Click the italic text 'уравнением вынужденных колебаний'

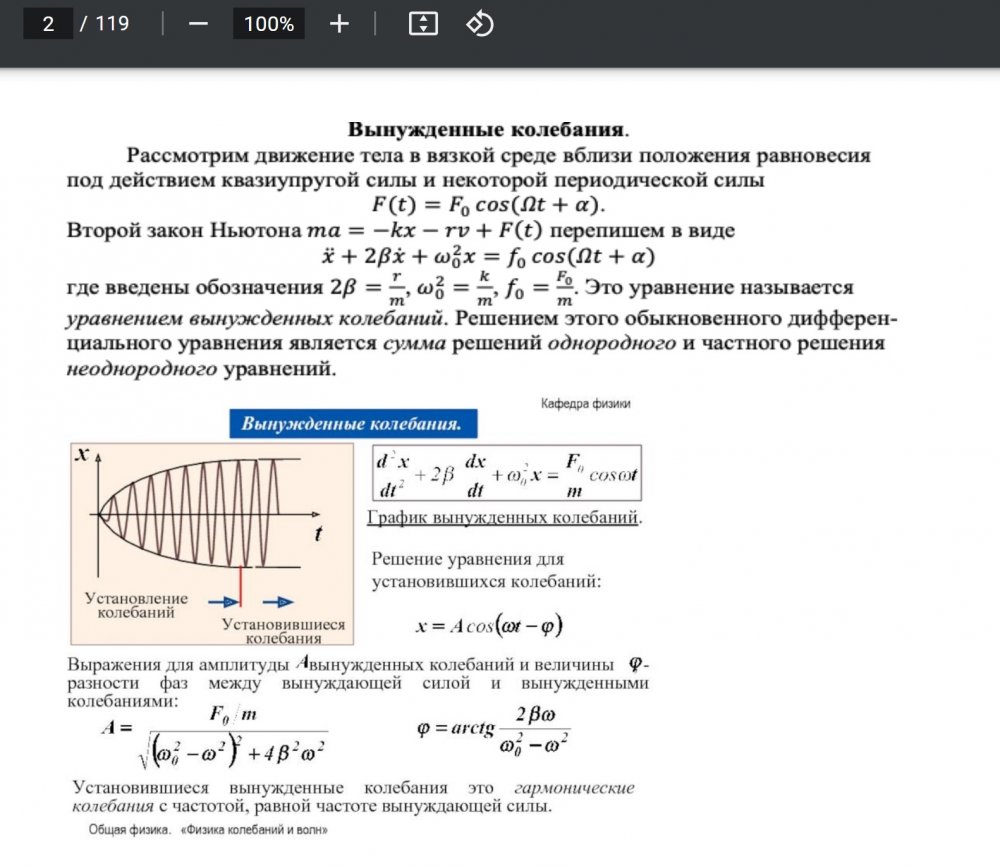coord(254,318)
